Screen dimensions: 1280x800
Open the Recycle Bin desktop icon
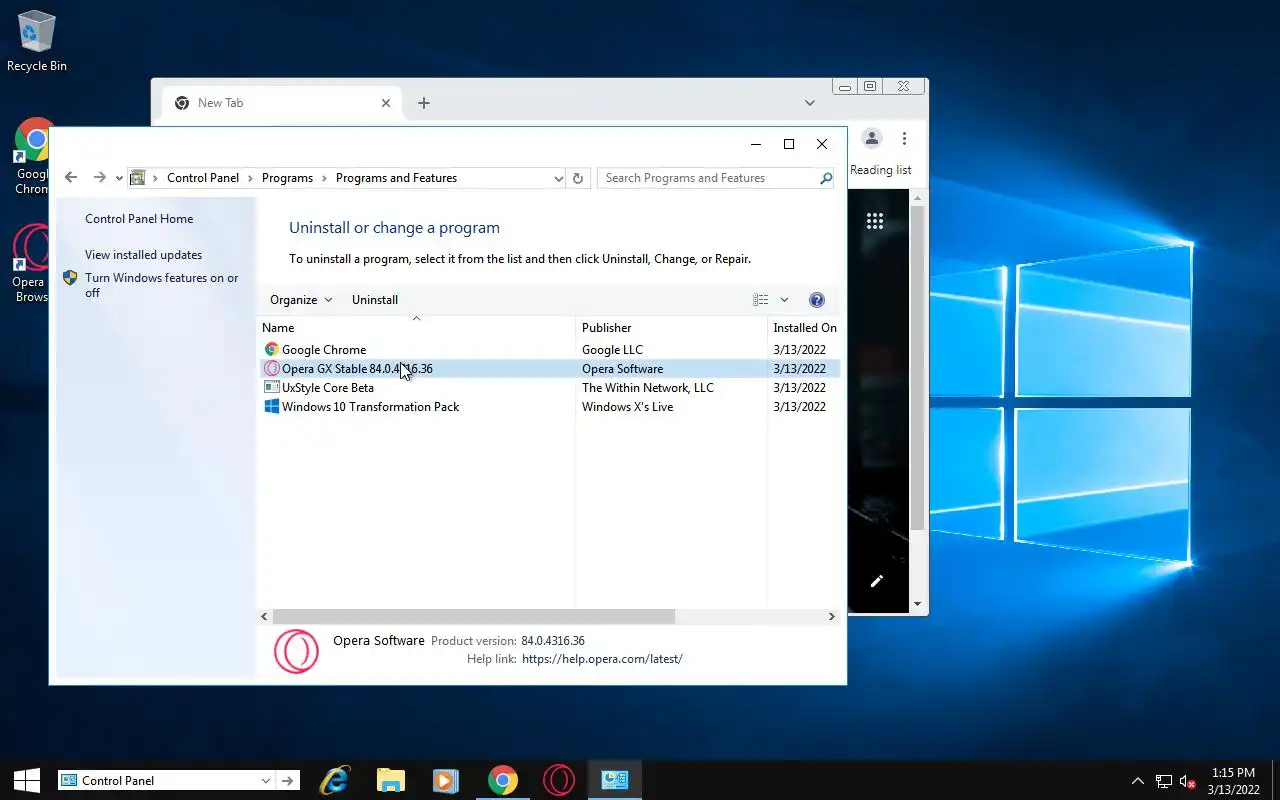tap(36, 42)
